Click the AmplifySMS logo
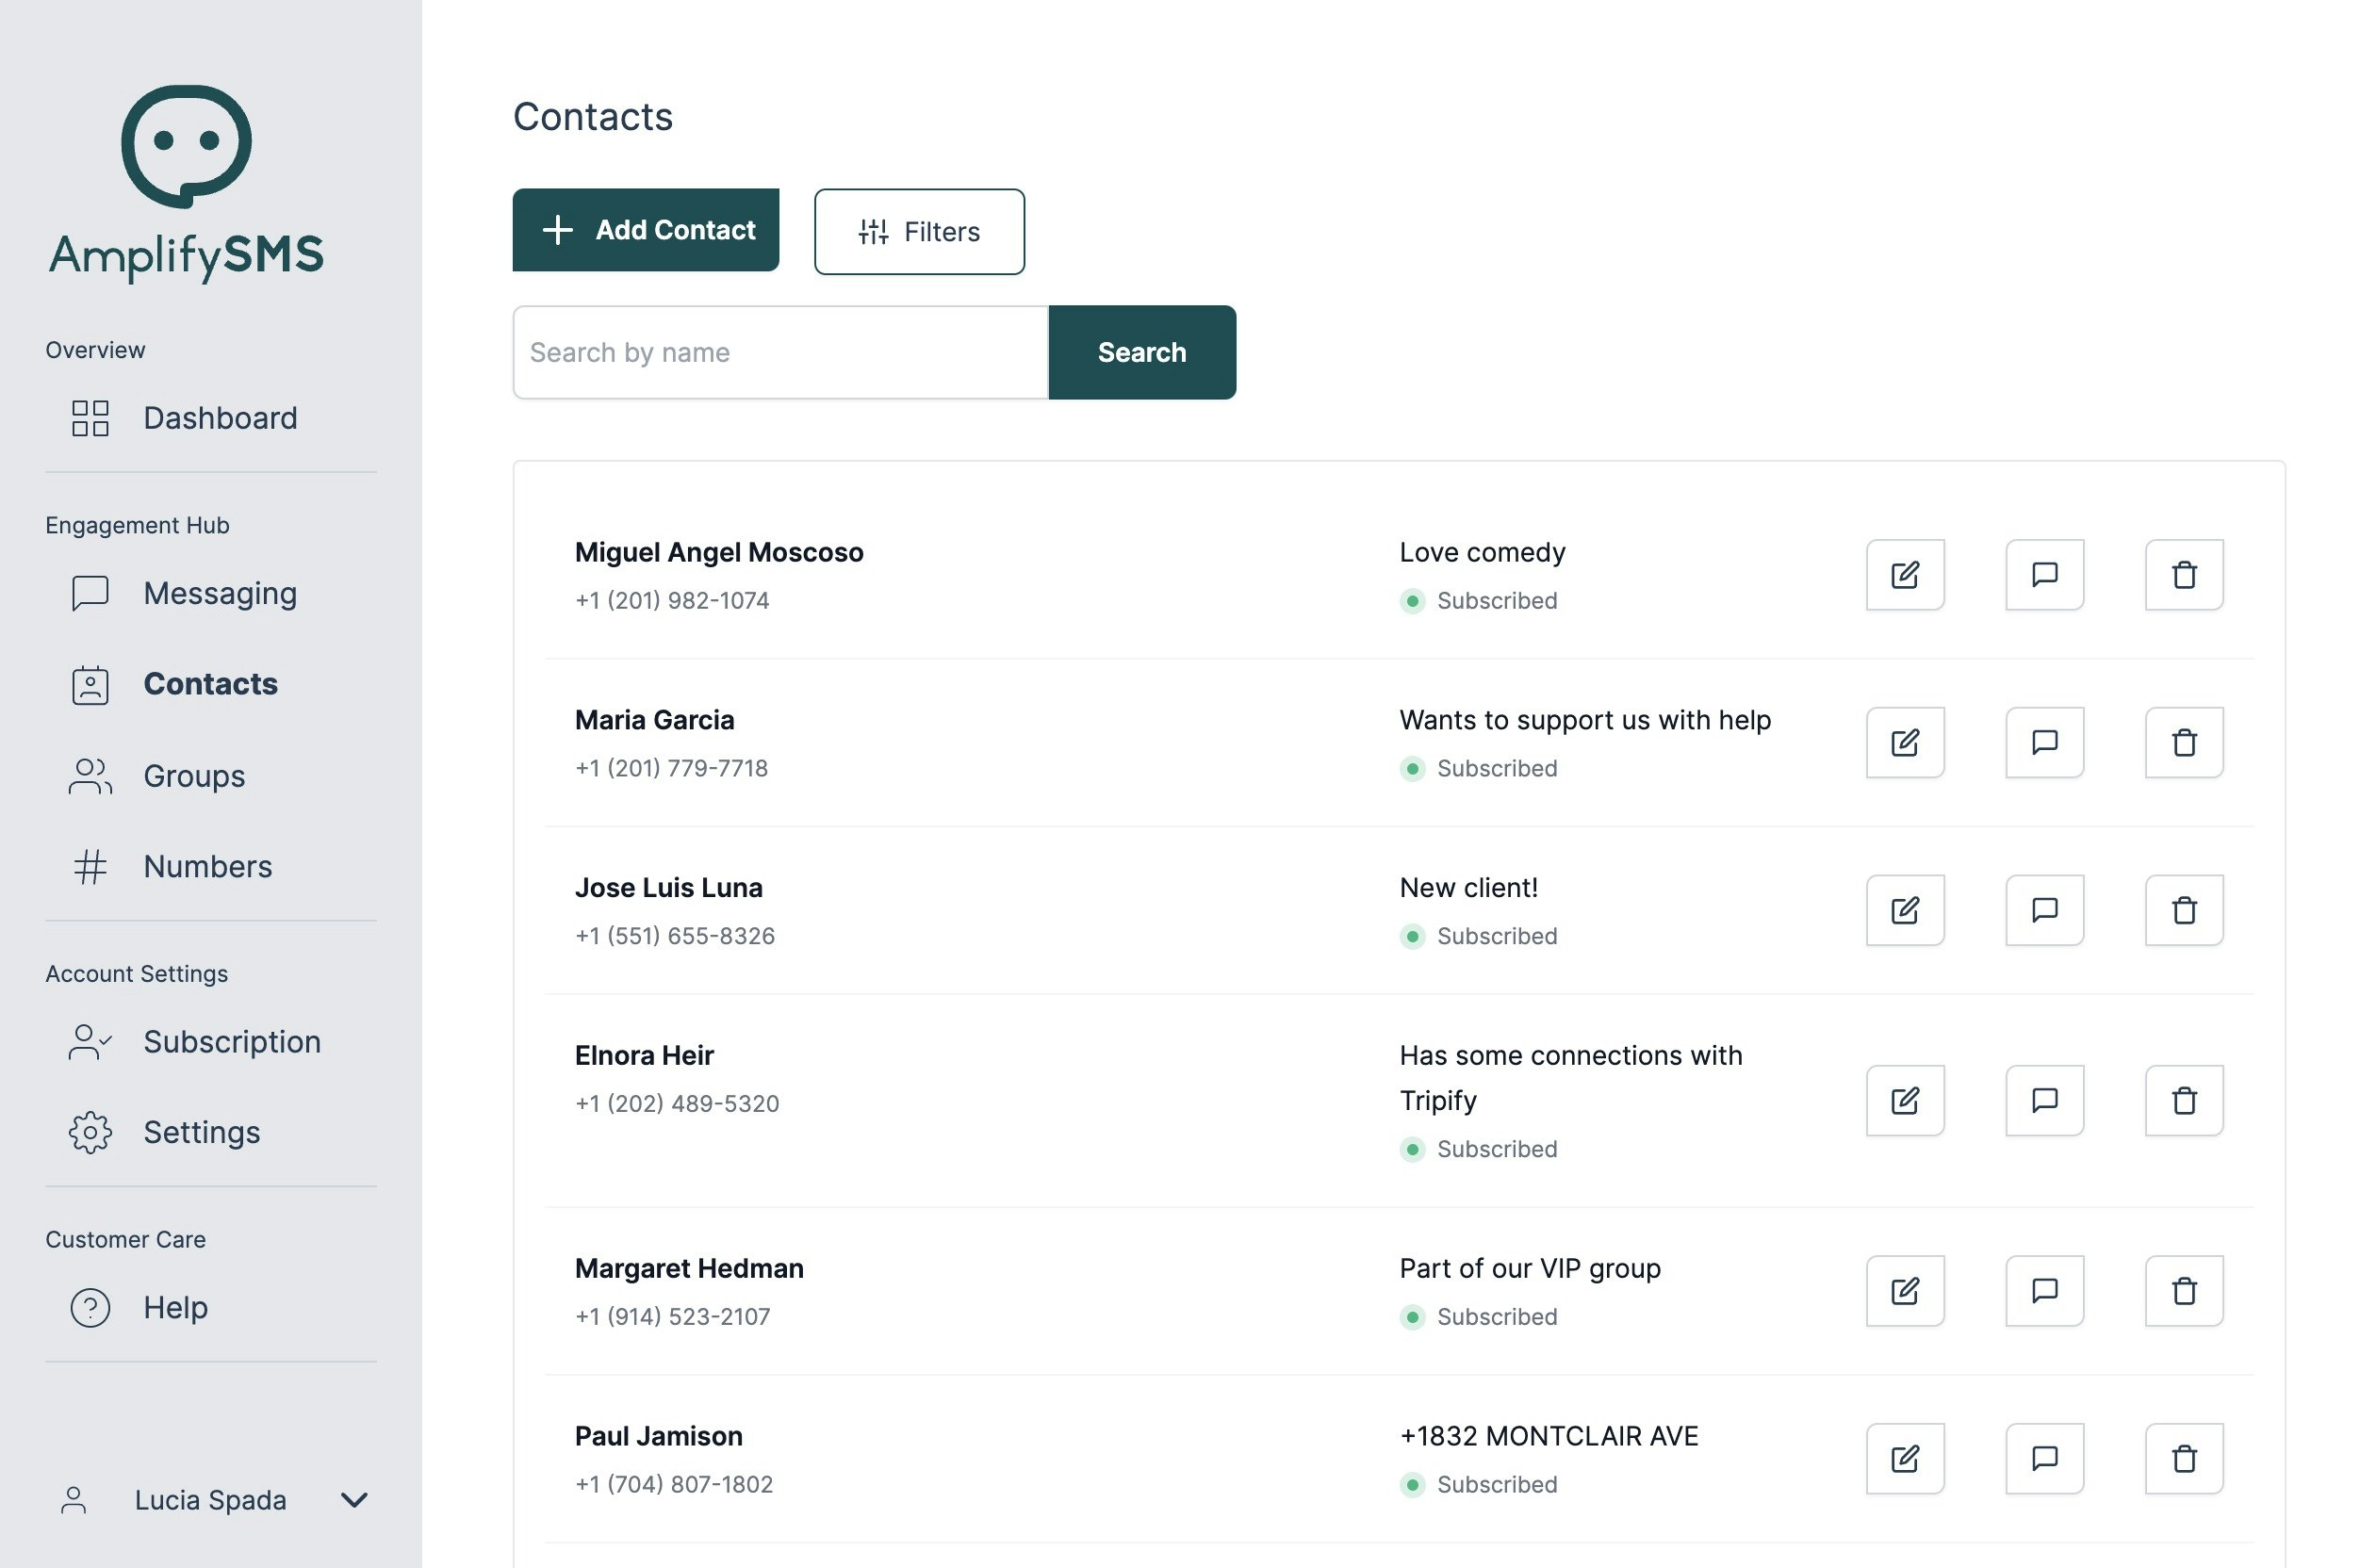 pyautogui.click(x=186, y=183)
